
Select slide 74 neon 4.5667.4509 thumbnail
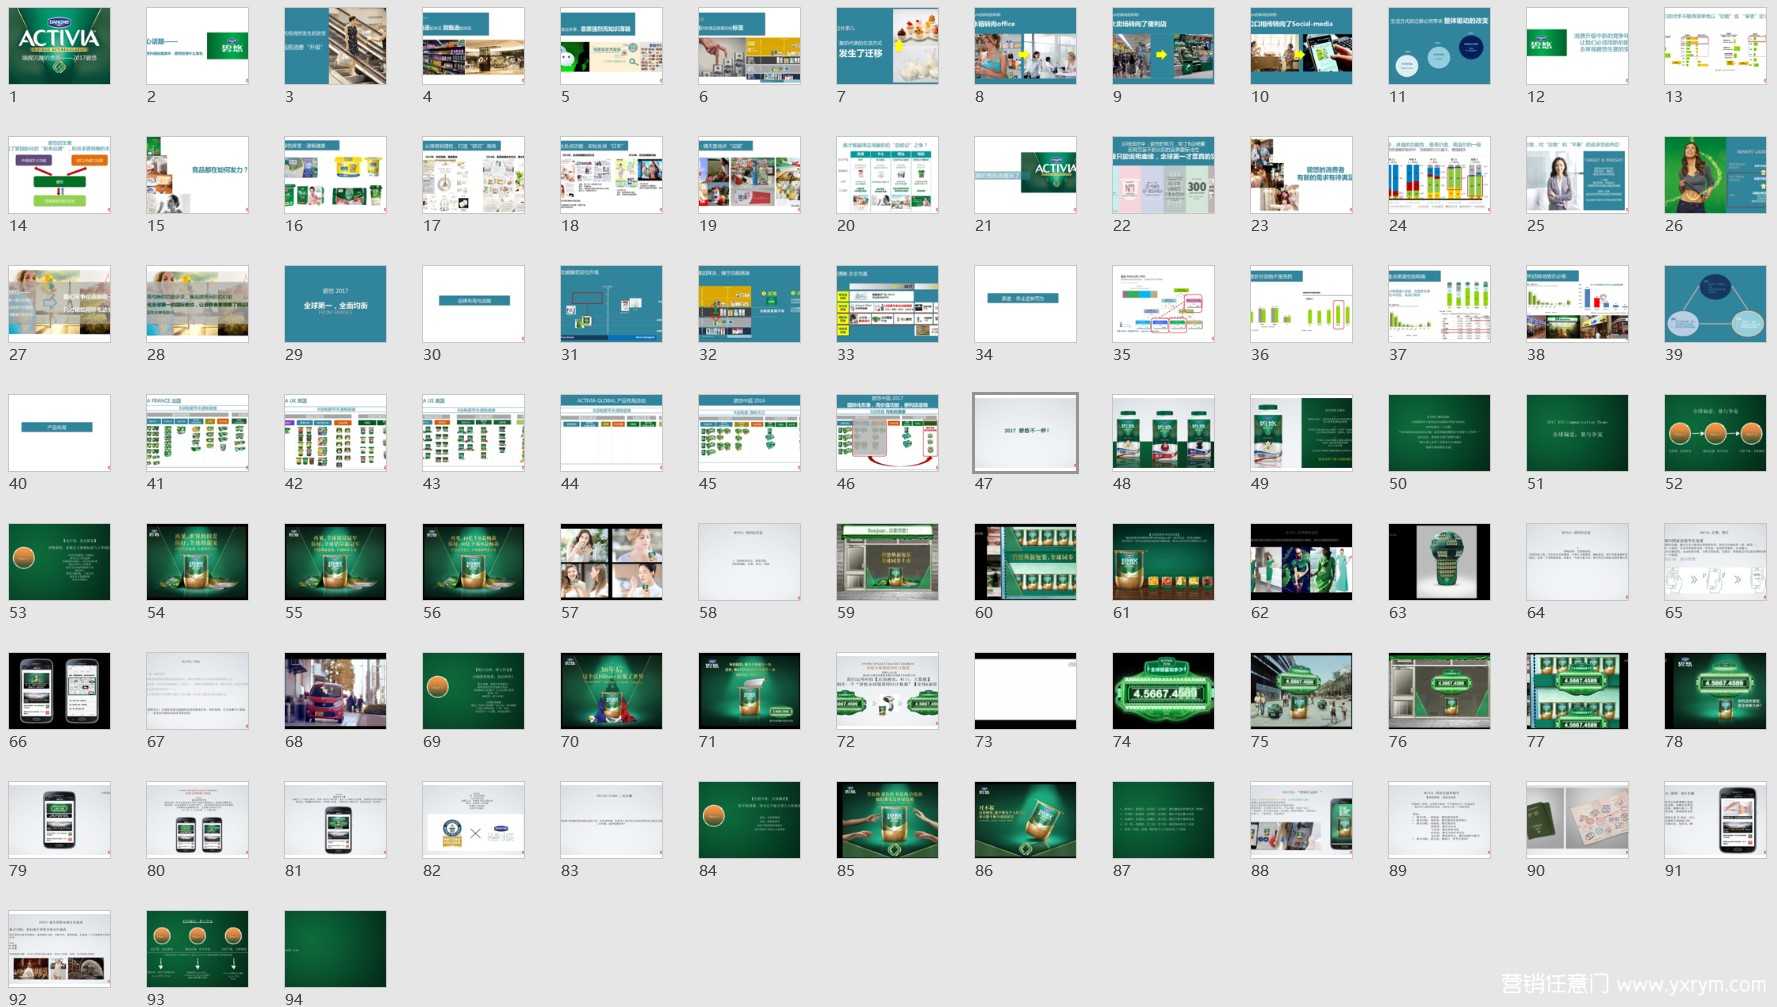[1164, 691]
